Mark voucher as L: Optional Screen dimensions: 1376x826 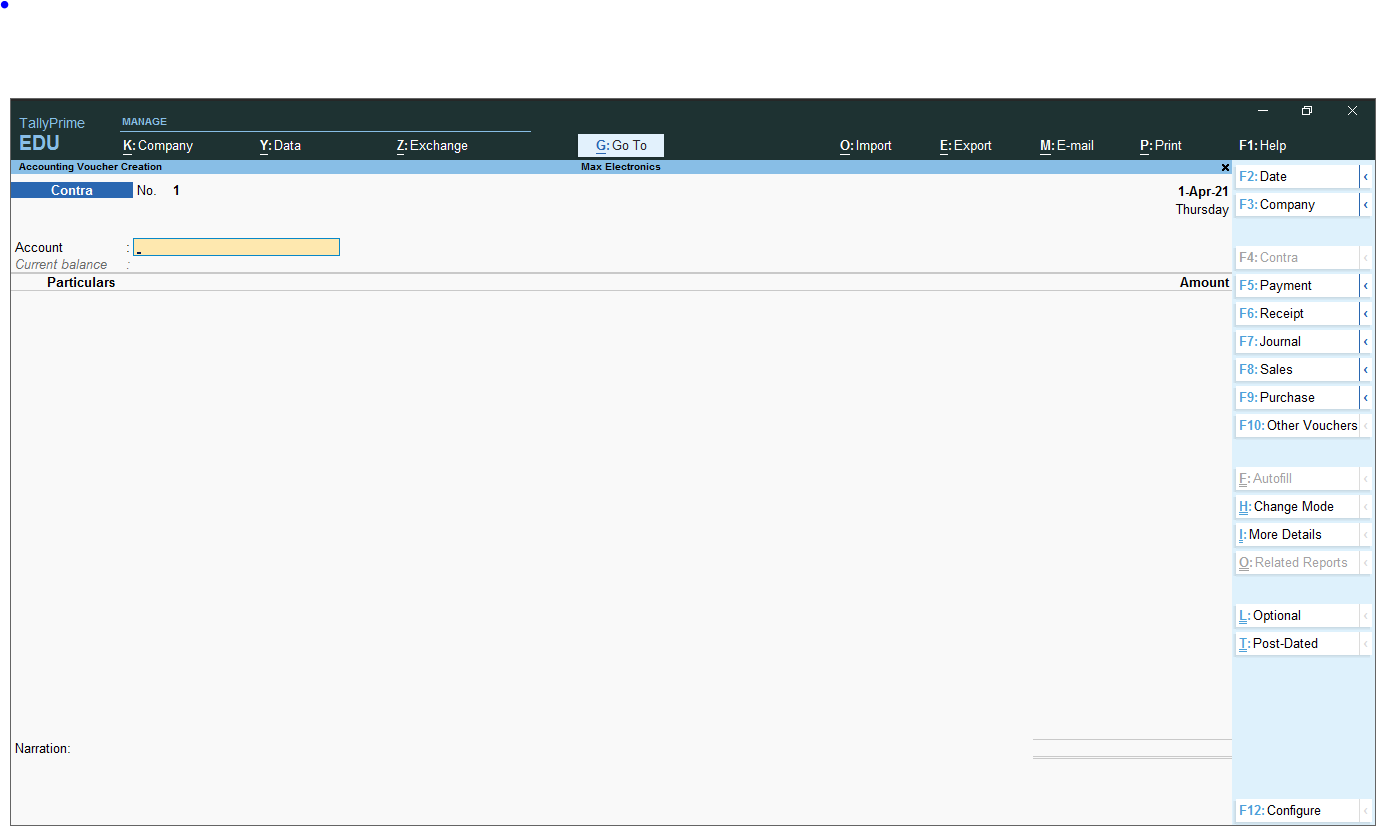pyautogui.click(x=1297, y=615)
